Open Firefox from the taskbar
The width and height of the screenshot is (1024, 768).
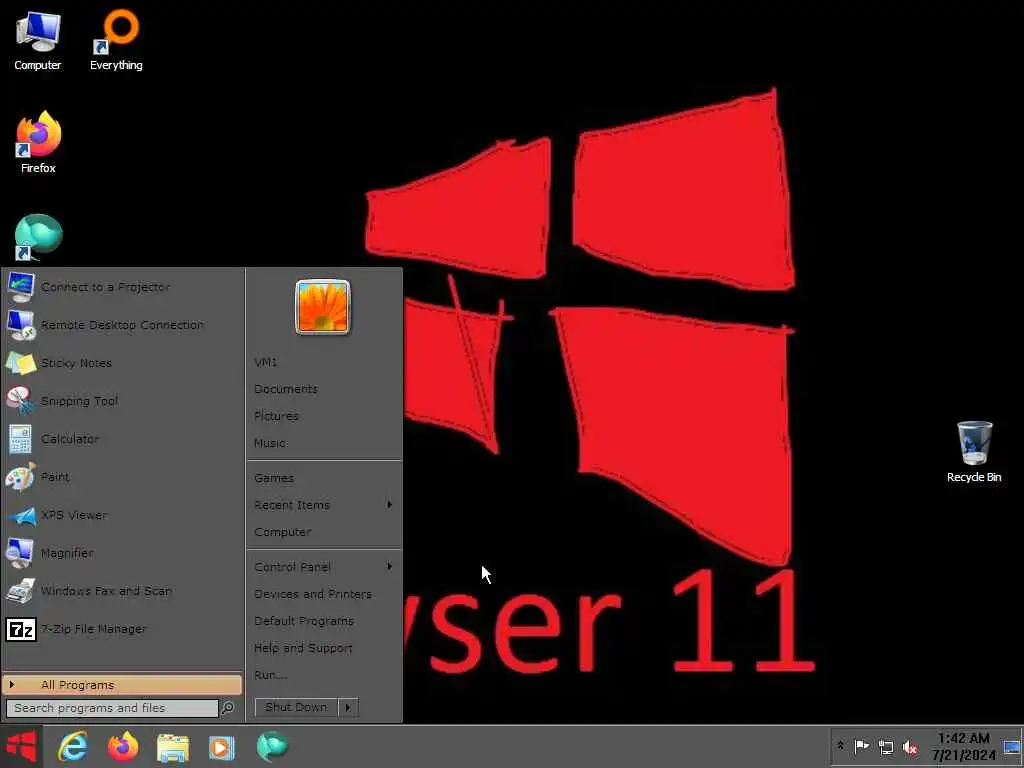(123, 746)
